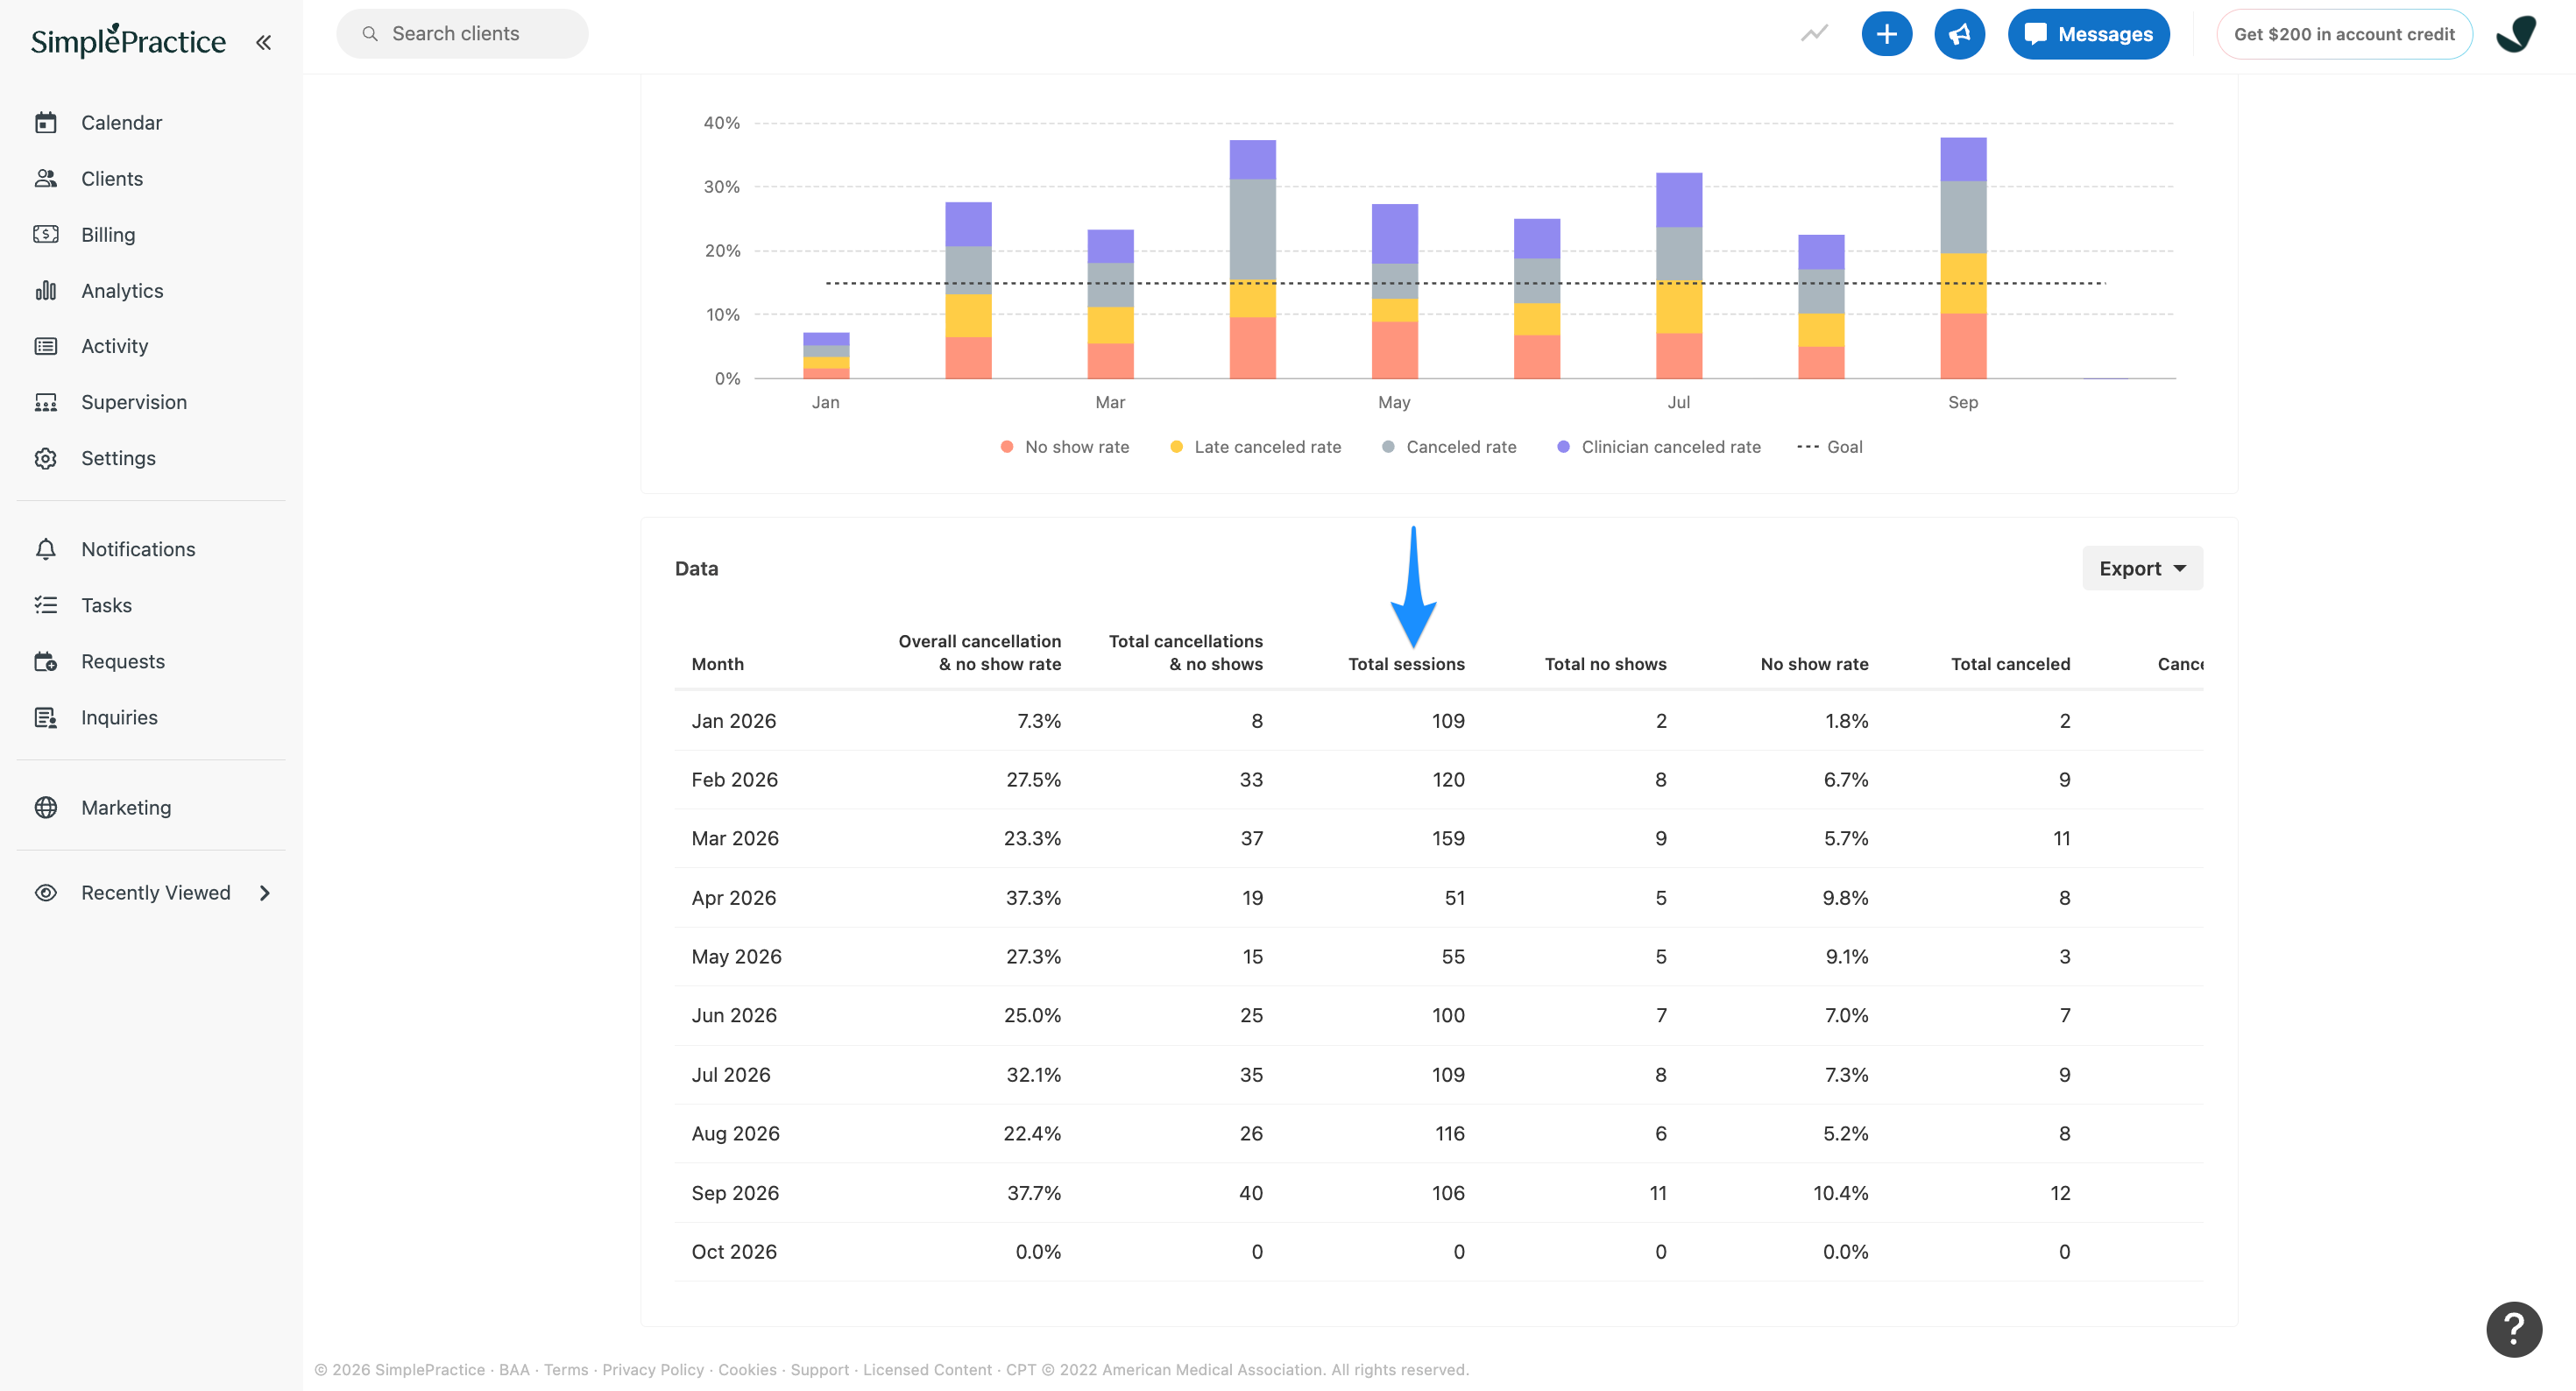Open Analytics from the sidebar menu
Image resolution: width=2576 pixels, height=1391 pixels.
[x=122, y=291]
